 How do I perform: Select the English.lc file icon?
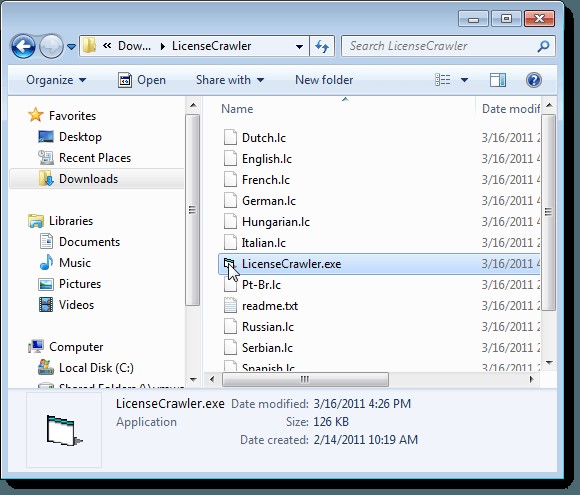tap(230, 159)
